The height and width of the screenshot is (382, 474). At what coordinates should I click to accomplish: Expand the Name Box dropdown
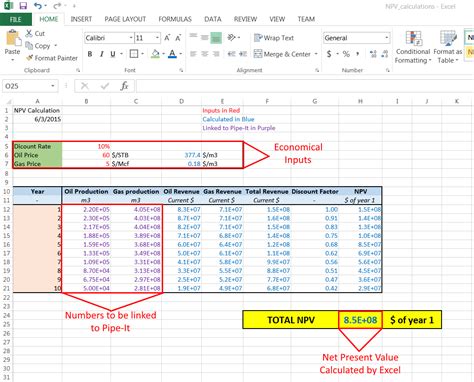(53, 86)
